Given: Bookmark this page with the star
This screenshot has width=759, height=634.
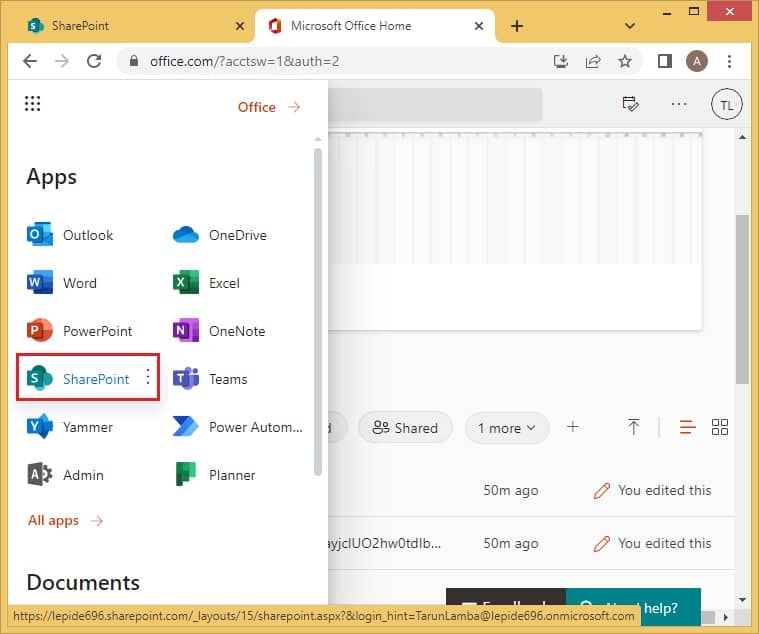Looking at the screenshot, I should [625, 61].
